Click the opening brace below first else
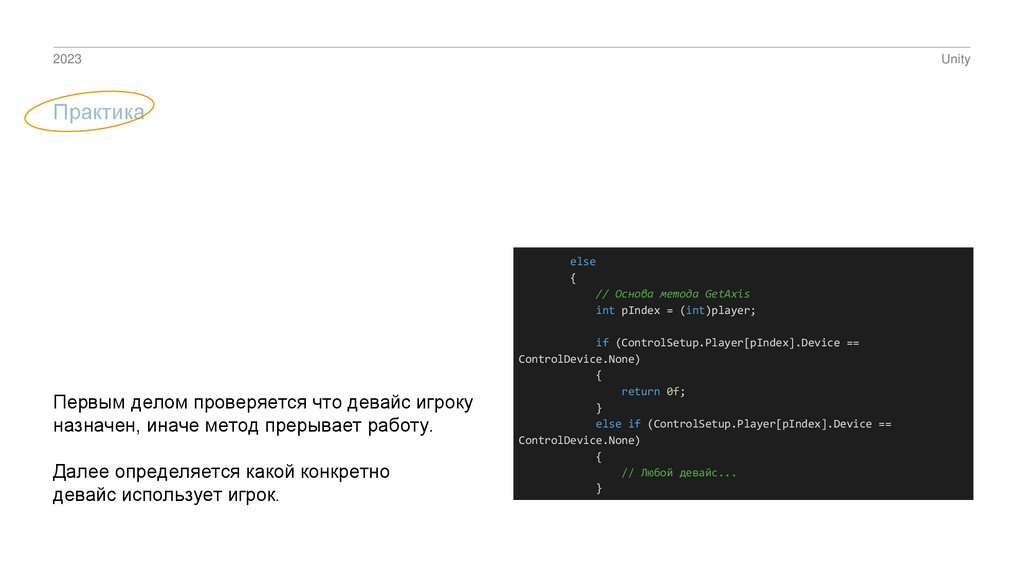The height and width of the screenshot is (574, 1024). pos(573,278)
